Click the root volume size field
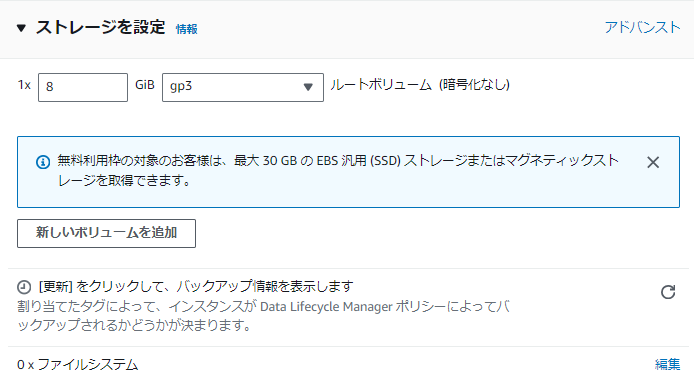694x392 pixels. point(83,87)
